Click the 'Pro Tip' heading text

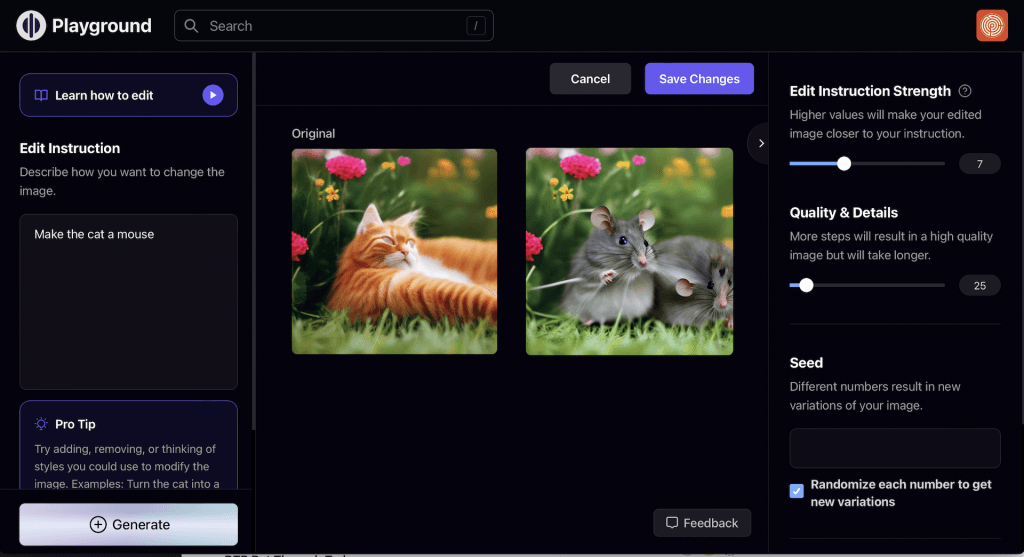[75, 424]
